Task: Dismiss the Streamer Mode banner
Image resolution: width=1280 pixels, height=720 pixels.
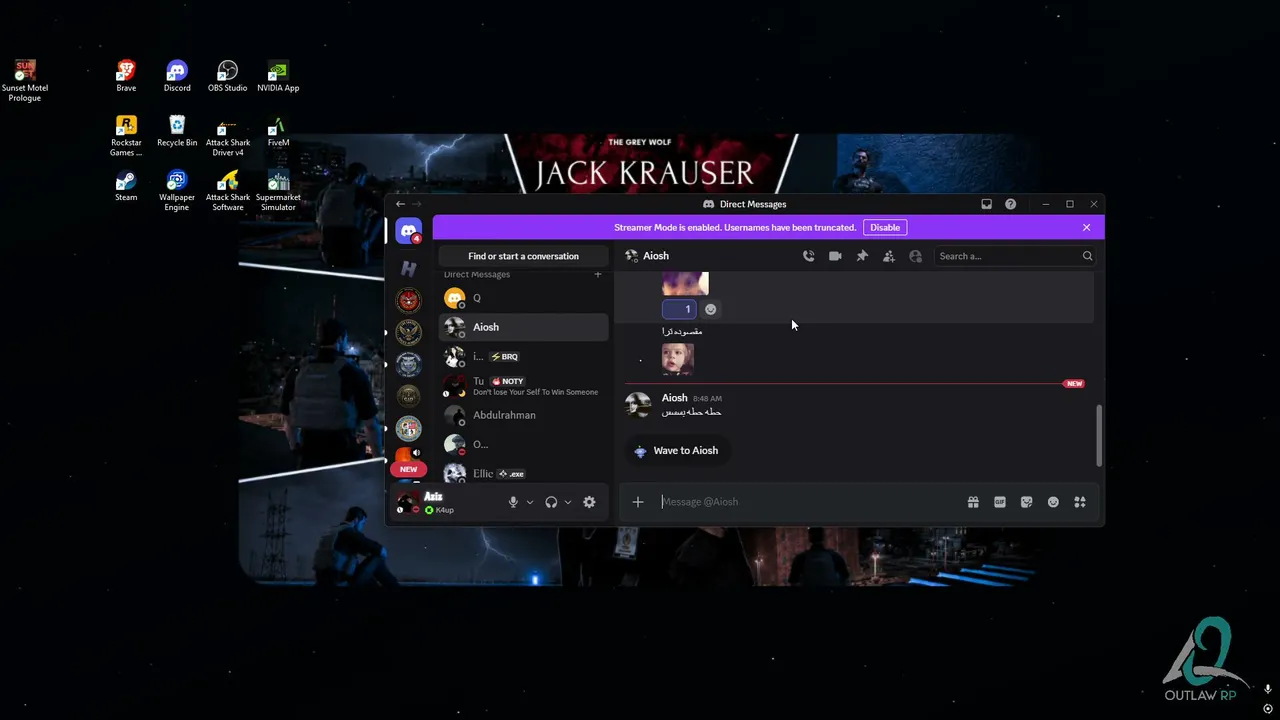Action: (x=1086, y=227)
